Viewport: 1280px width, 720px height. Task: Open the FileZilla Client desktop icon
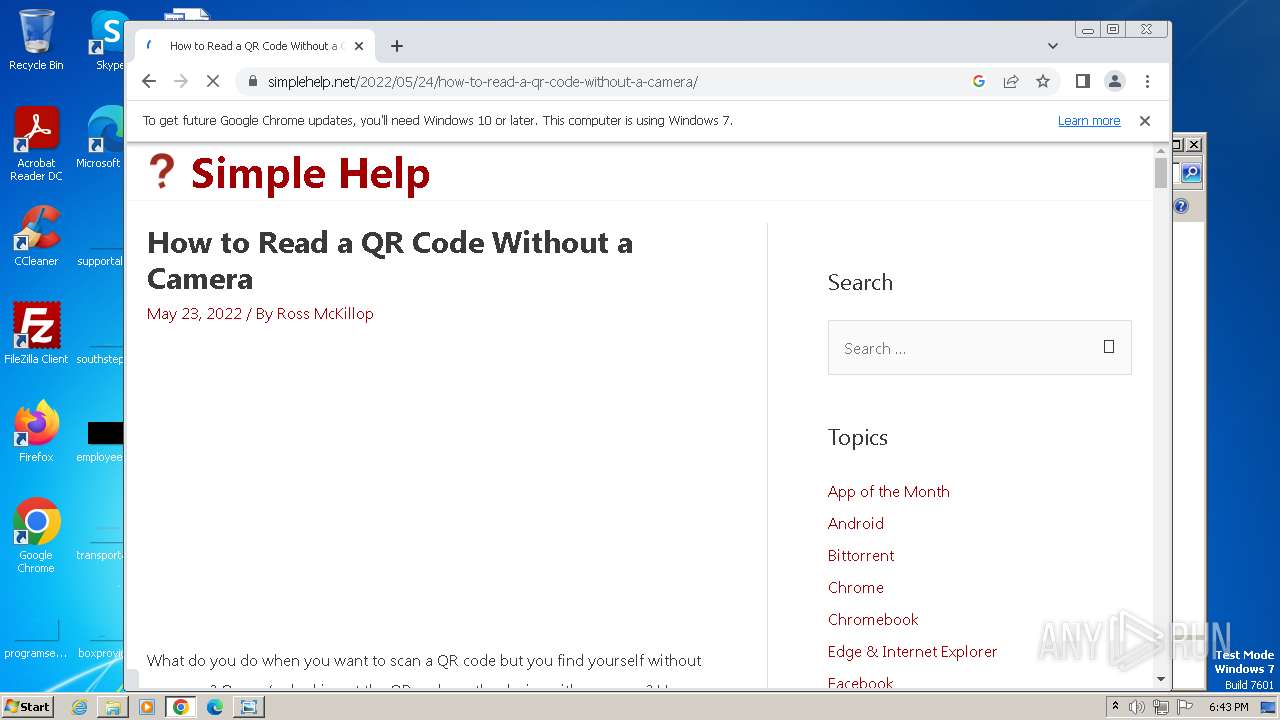pyautogui.click(x=36, y=333)
